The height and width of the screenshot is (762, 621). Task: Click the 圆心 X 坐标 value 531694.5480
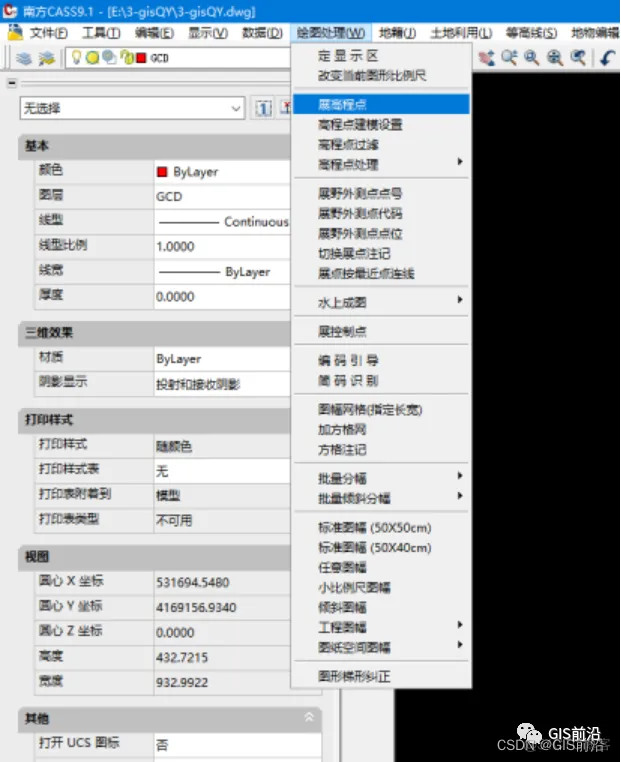click(223, 582)
